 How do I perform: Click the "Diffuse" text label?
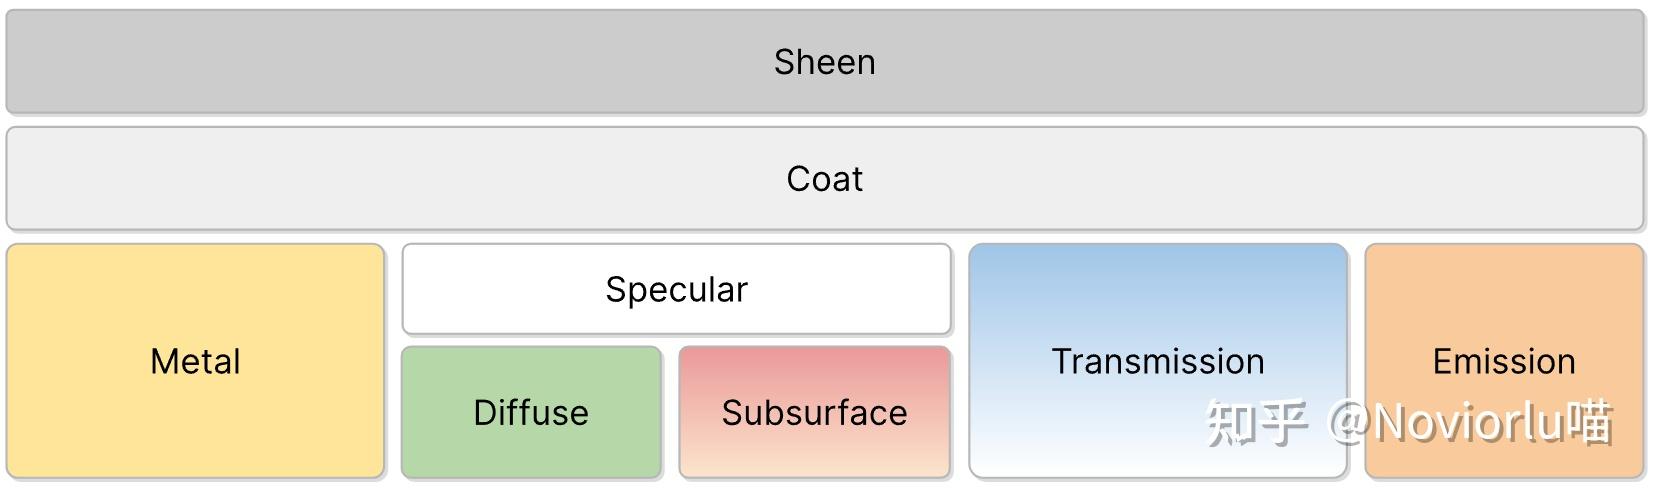pyautogui.click(x=531, y=413)
